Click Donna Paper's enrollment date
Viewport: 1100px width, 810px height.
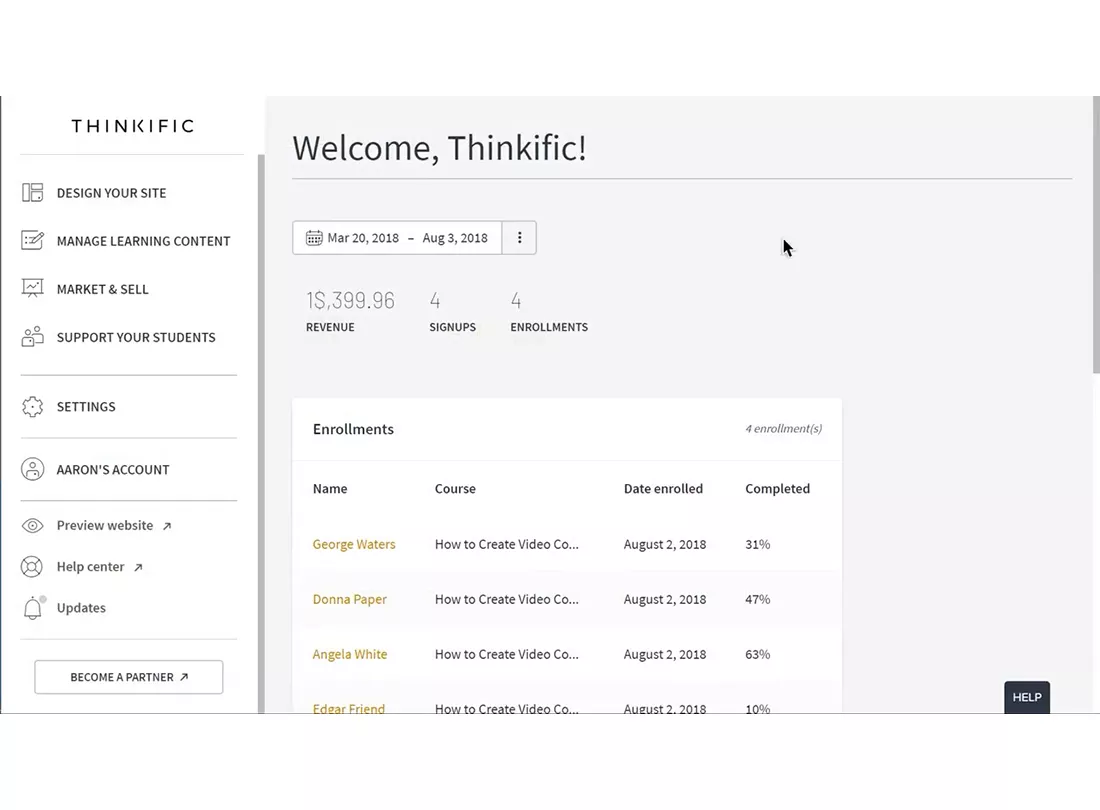point(665,600)
